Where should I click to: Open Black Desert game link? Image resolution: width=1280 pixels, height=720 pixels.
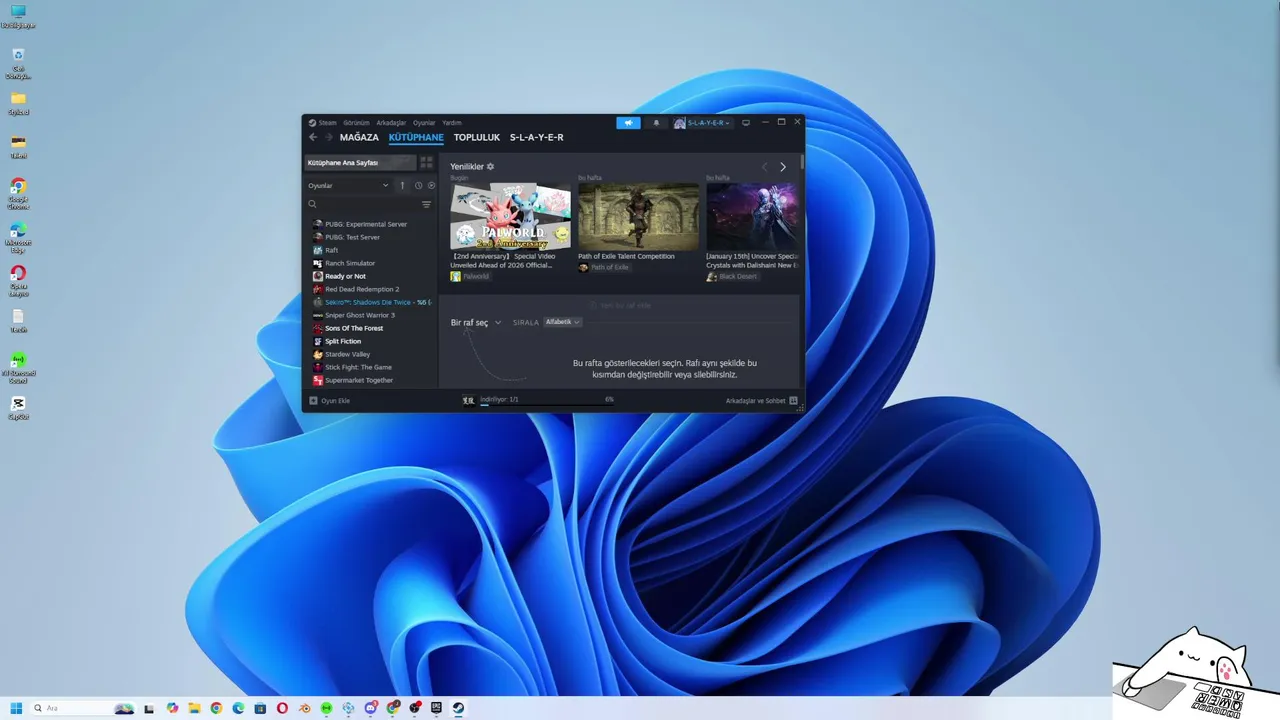coord(732,276)
